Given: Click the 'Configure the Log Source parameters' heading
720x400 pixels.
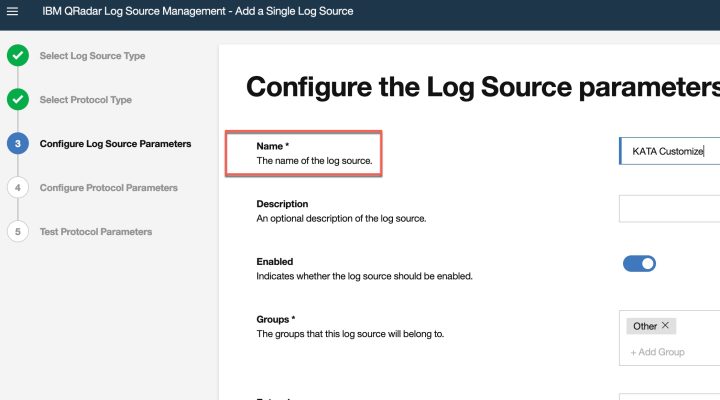Looking at the screenshot, I should pos(483,87).
